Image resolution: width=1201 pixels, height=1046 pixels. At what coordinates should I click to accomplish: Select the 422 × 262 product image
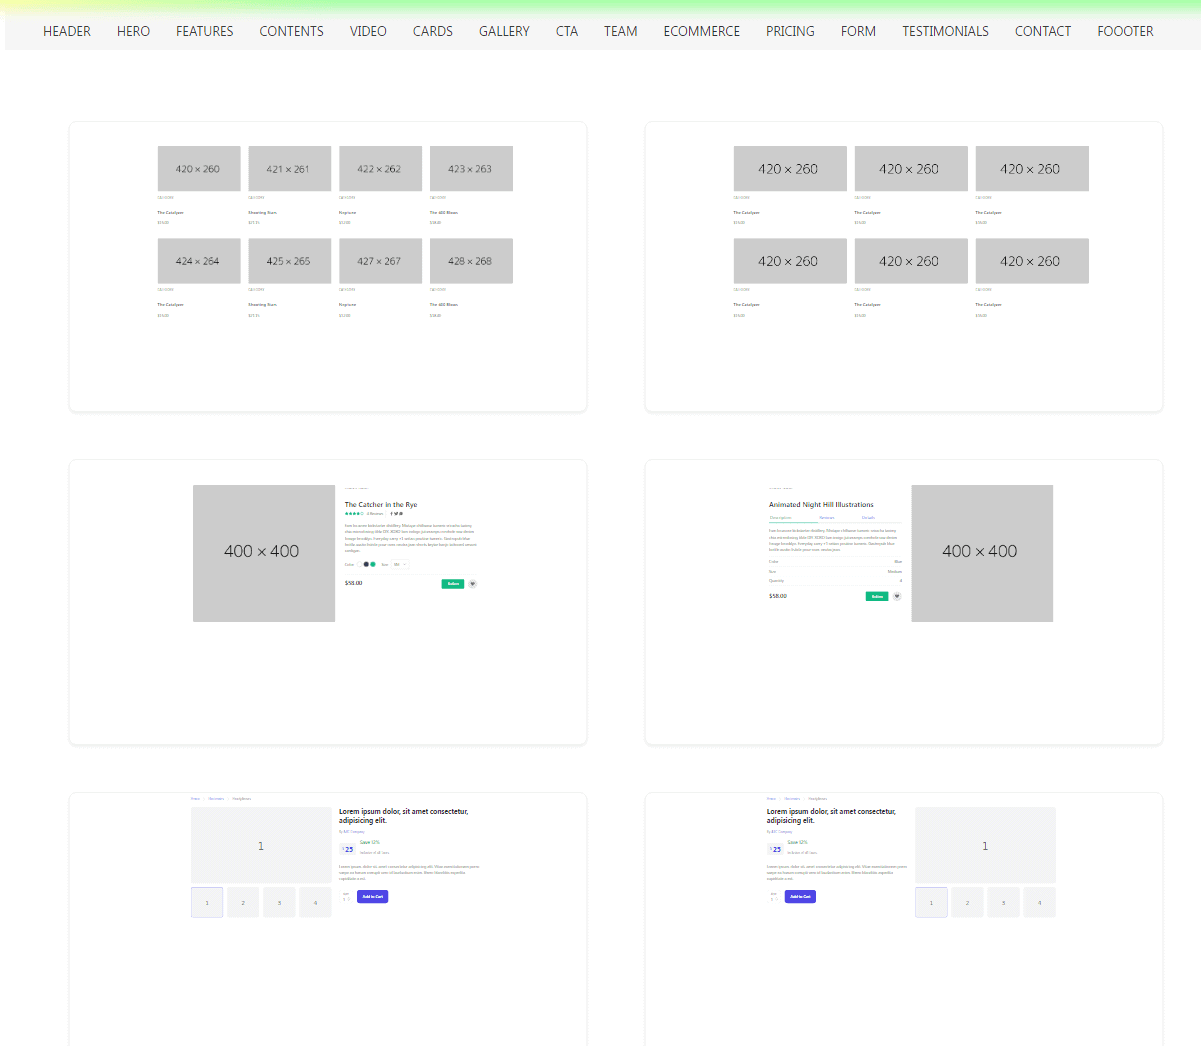click(x=380, y=169)
